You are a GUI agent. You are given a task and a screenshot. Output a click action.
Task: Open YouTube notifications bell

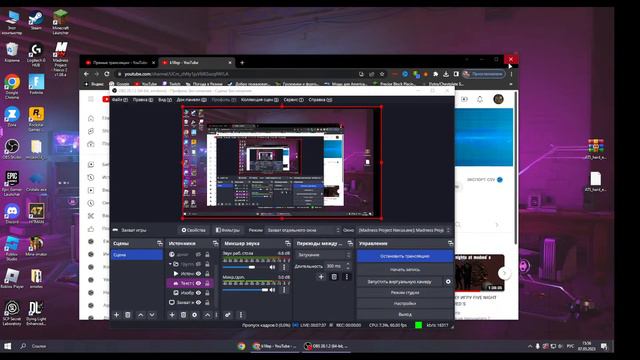(x=480, y=99)
